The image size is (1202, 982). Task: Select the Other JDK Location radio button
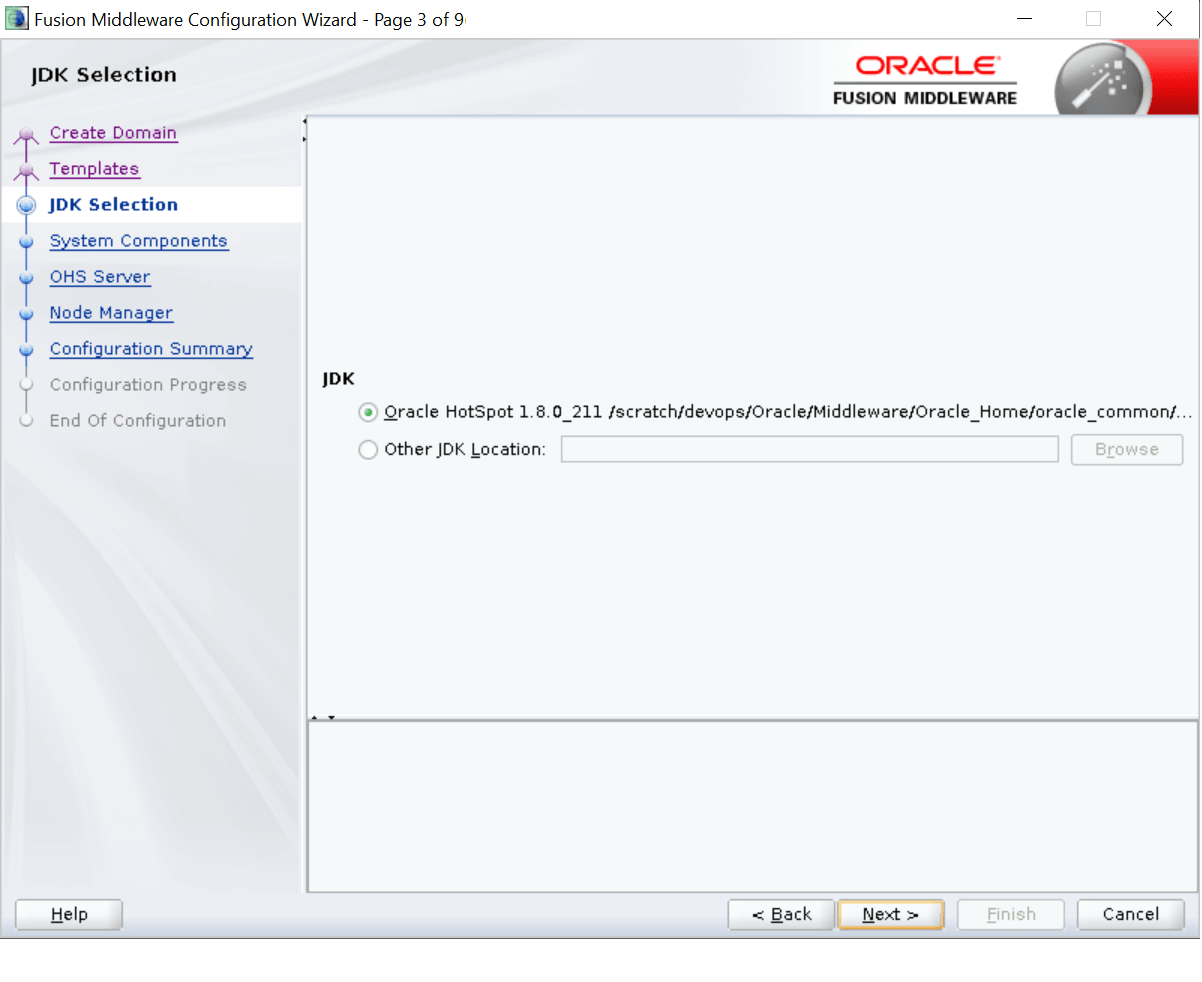(368, 449)
